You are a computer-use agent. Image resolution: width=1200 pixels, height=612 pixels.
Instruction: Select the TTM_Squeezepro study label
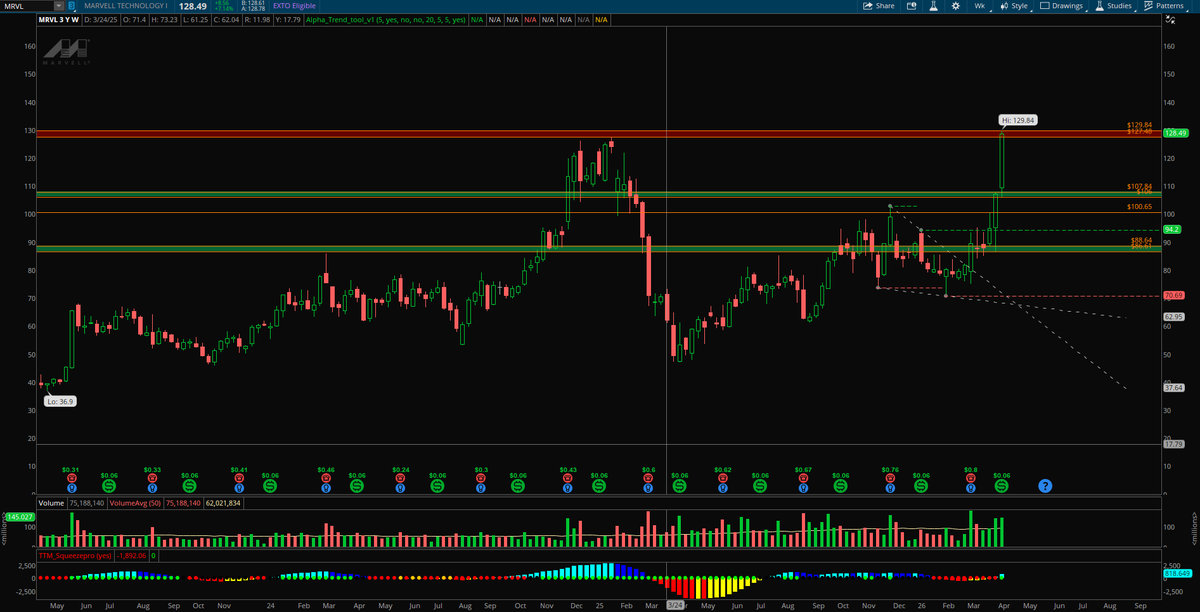(75, 554)
